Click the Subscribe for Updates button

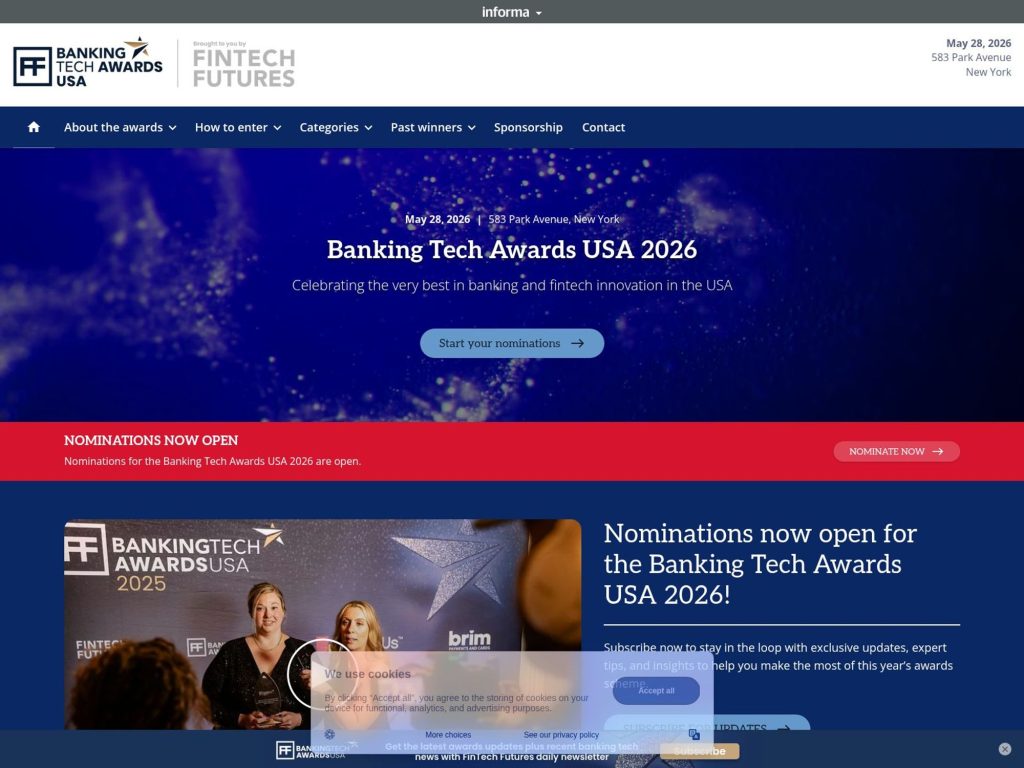coord(712,728)
